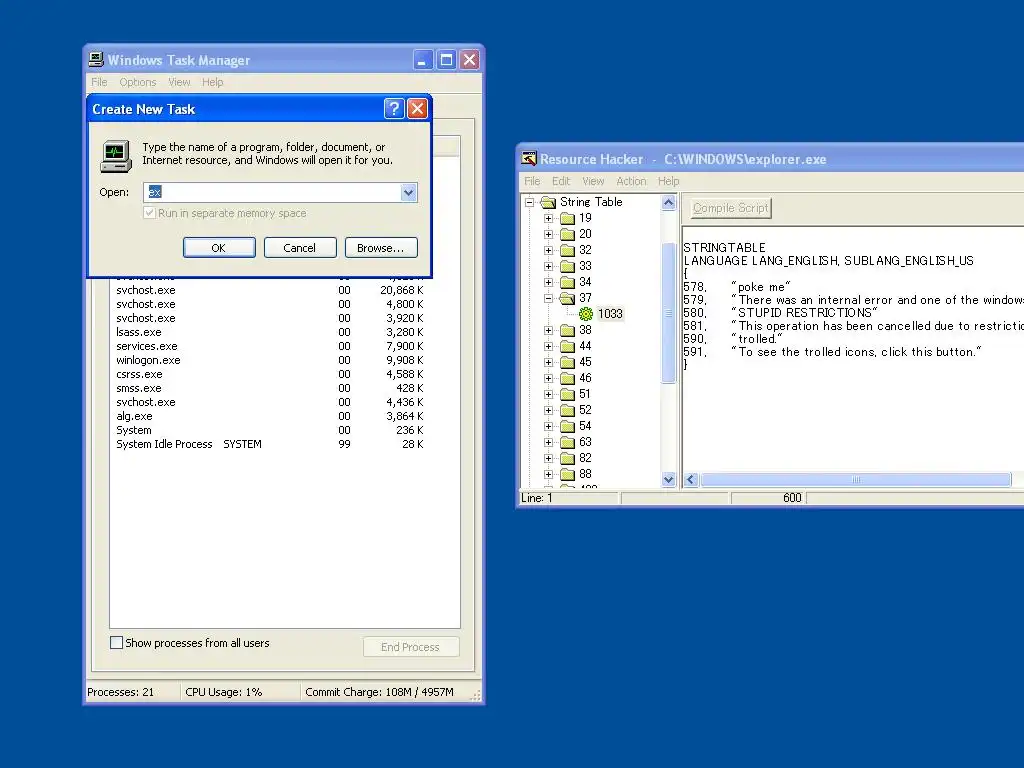Click folder icon for resource 52
Viewport: 1024px width, 768px height.
click(568, 410)
